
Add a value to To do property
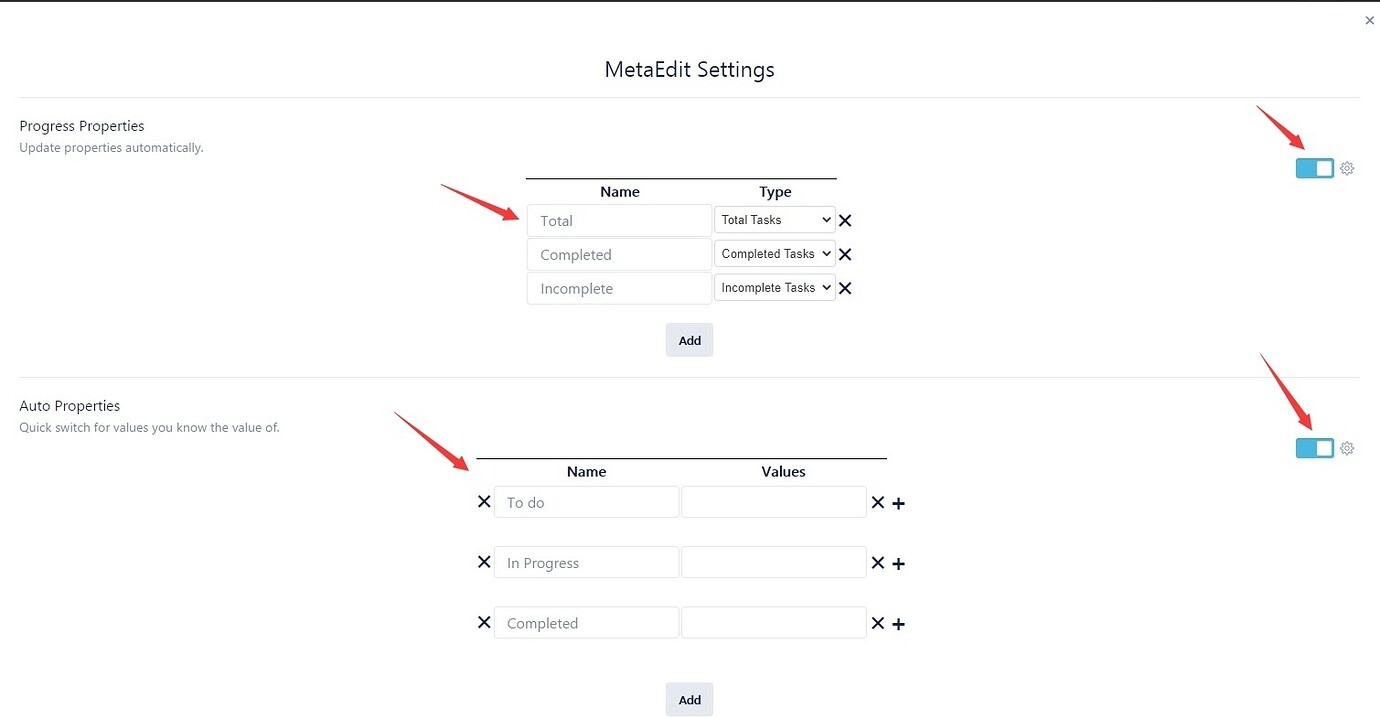(899, 504)
